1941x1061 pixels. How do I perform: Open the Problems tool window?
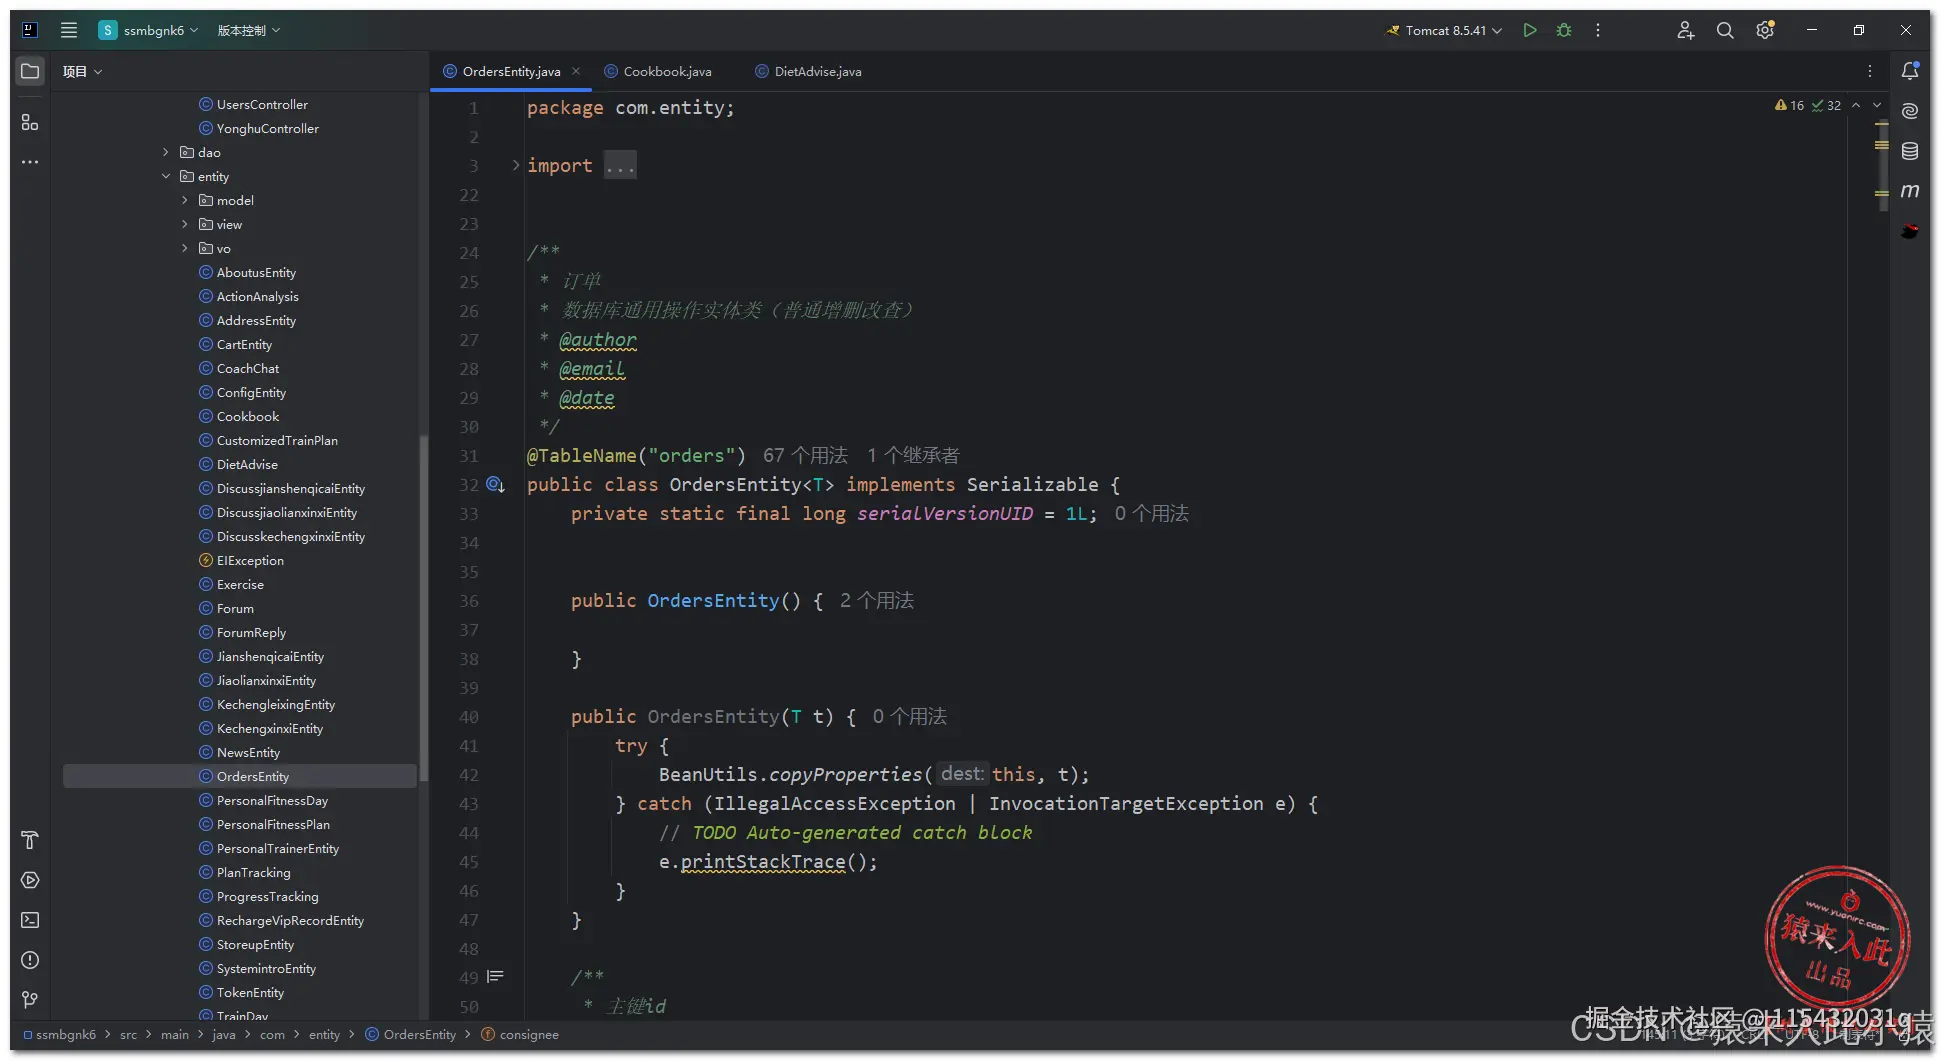[30, 960]
